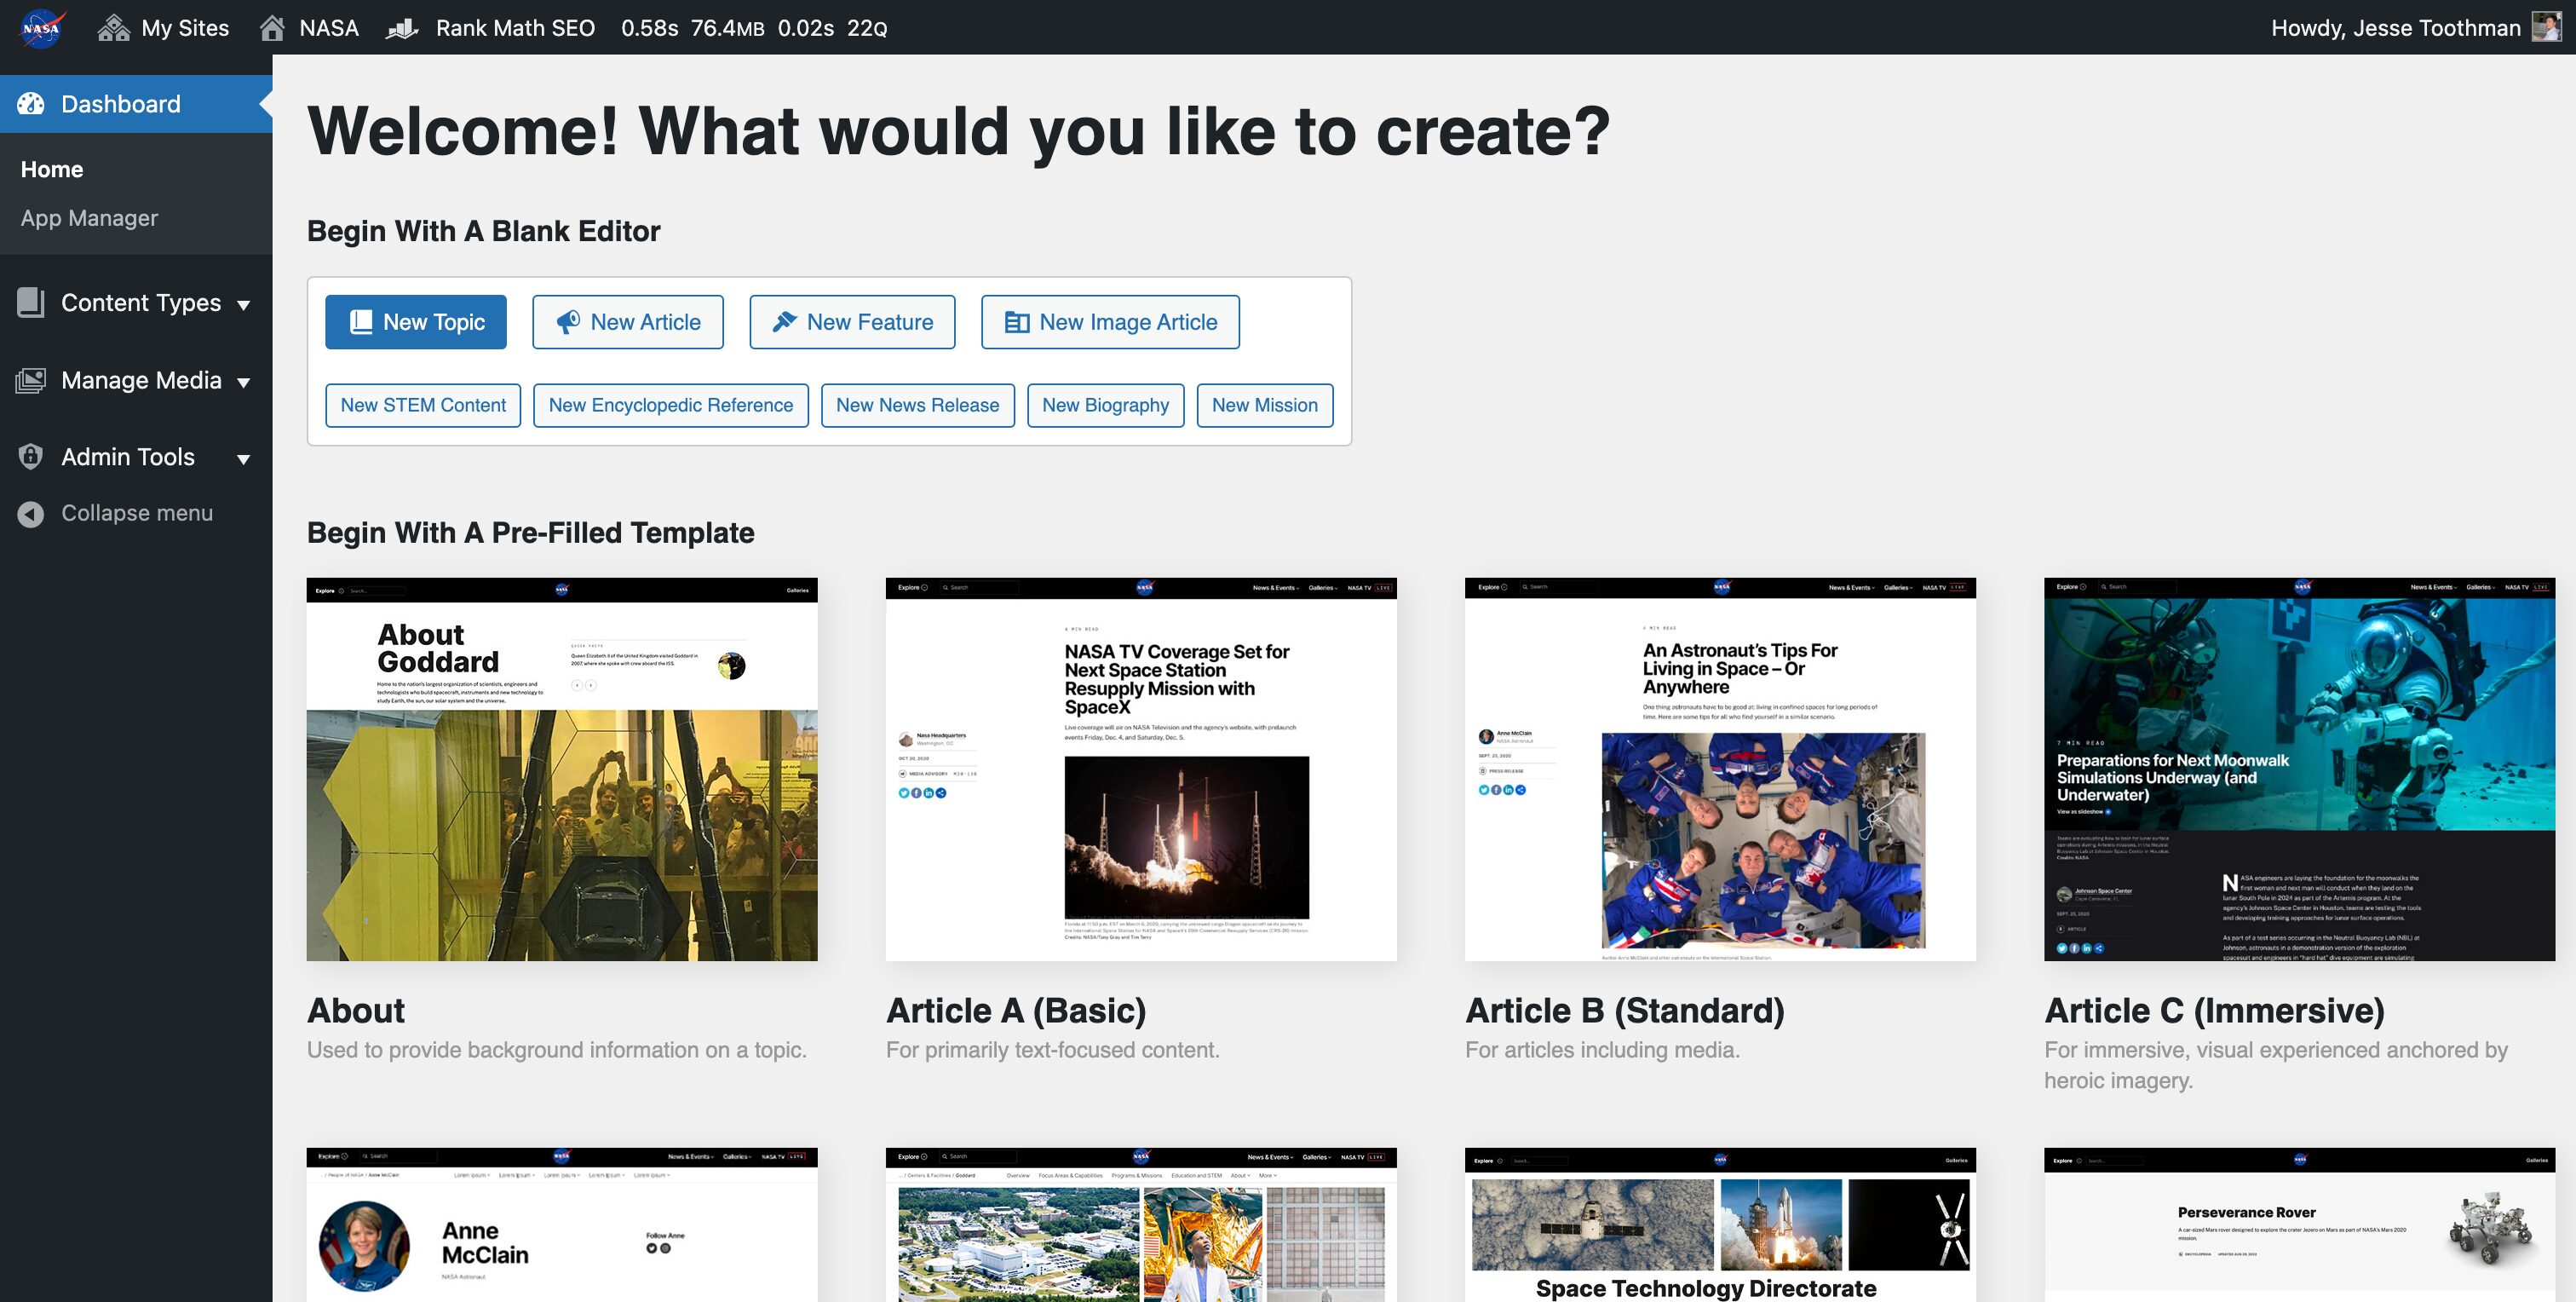The width and height of the screenshot is (2576, 1302).
Task: Expand the Manage Media submenu arrow
Action: coord(244,382)
